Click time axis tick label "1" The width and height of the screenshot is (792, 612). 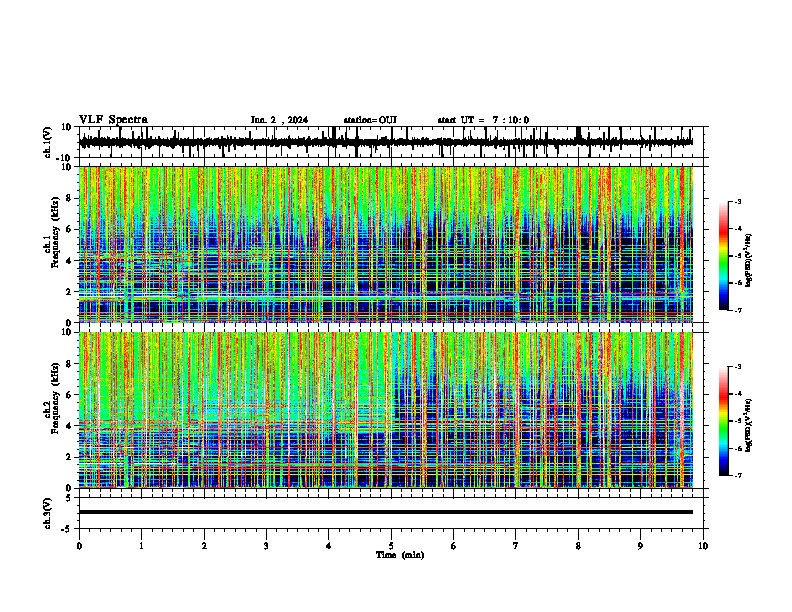(x=141, y=546)
